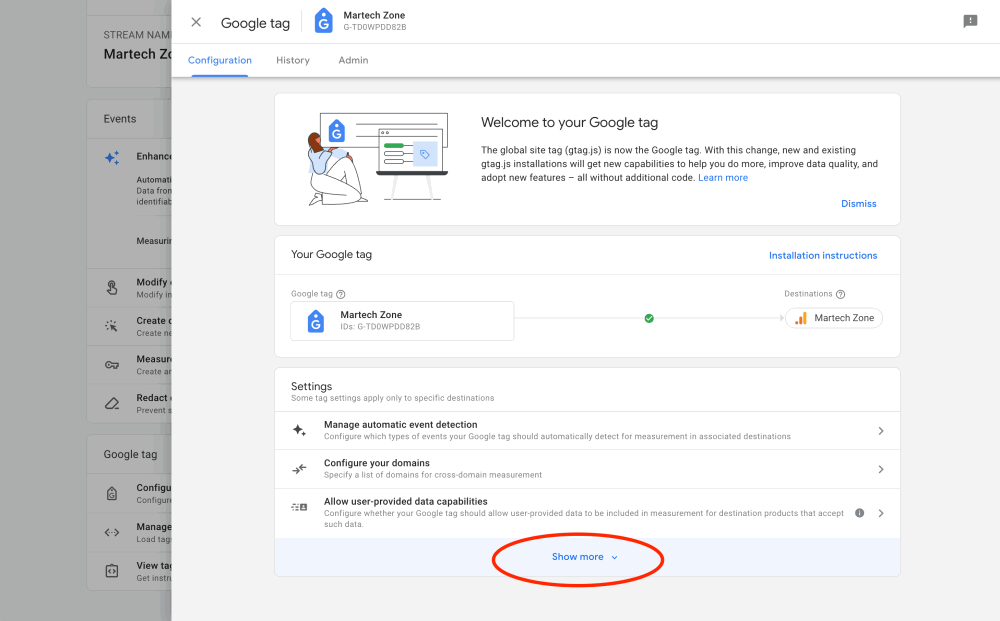Follow the Learn more link
Screen dimensions: 1000x621
(x=723, y=178)
